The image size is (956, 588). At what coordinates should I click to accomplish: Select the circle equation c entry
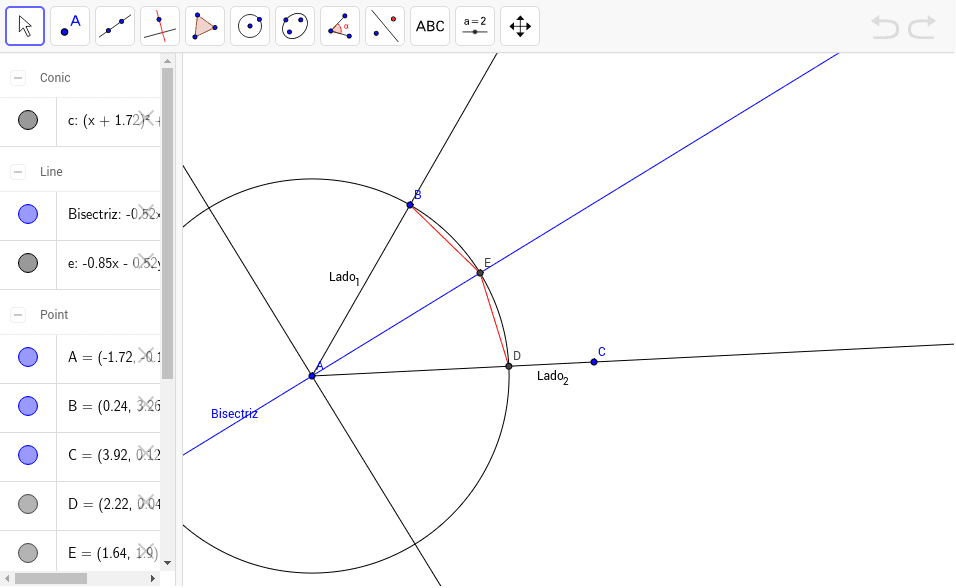tap(109, 121)
